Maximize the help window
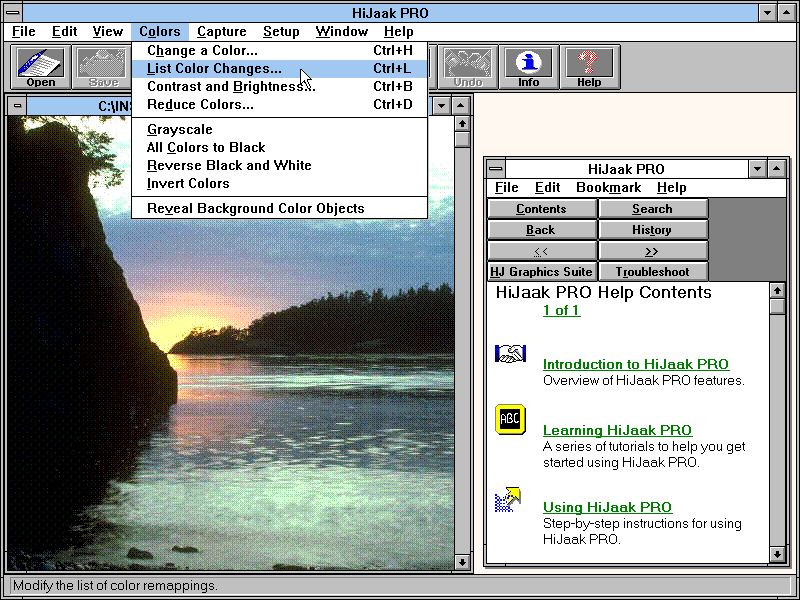The image size is (800, 600). tap(777, 169)
